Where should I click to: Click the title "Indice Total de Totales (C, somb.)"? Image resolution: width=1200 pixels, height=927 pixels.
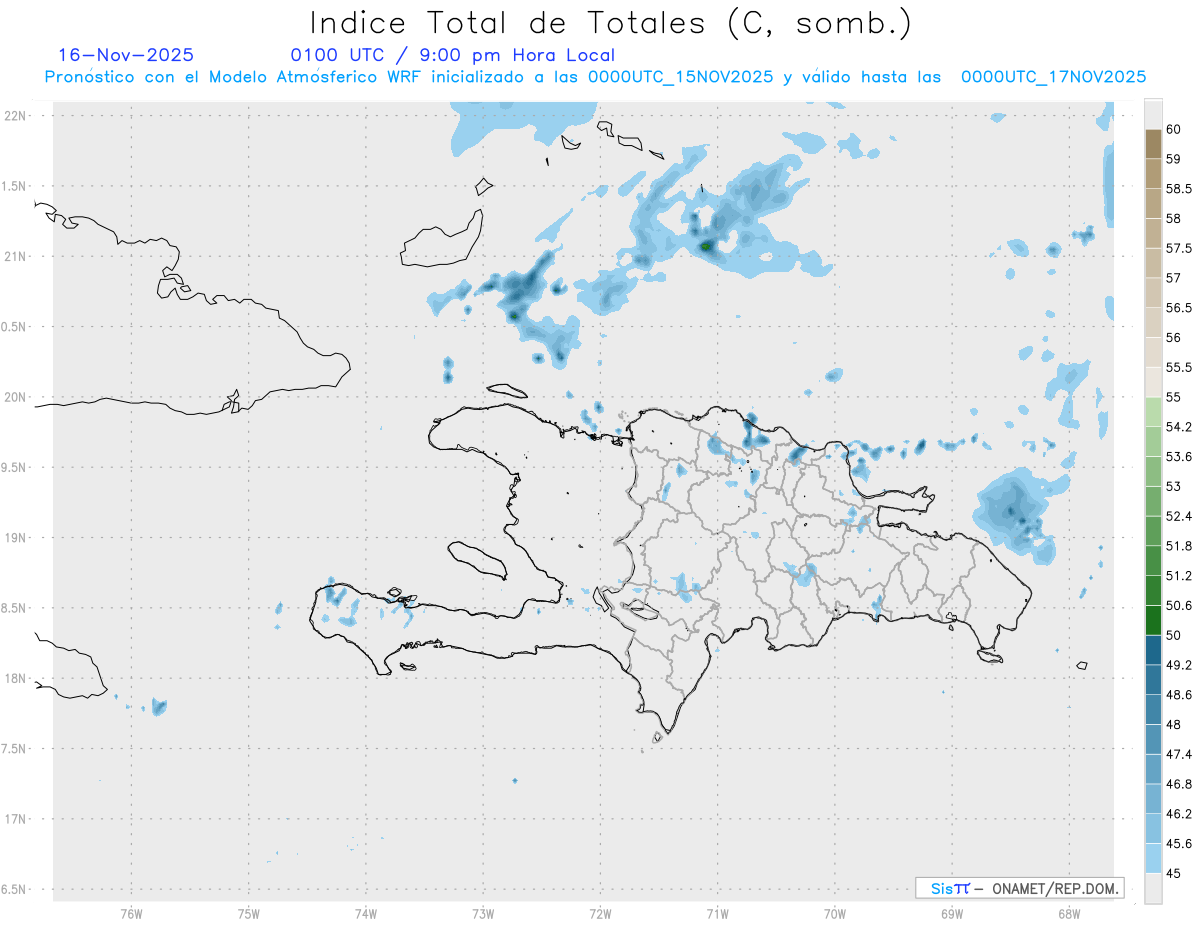click(x=610, y=22)
